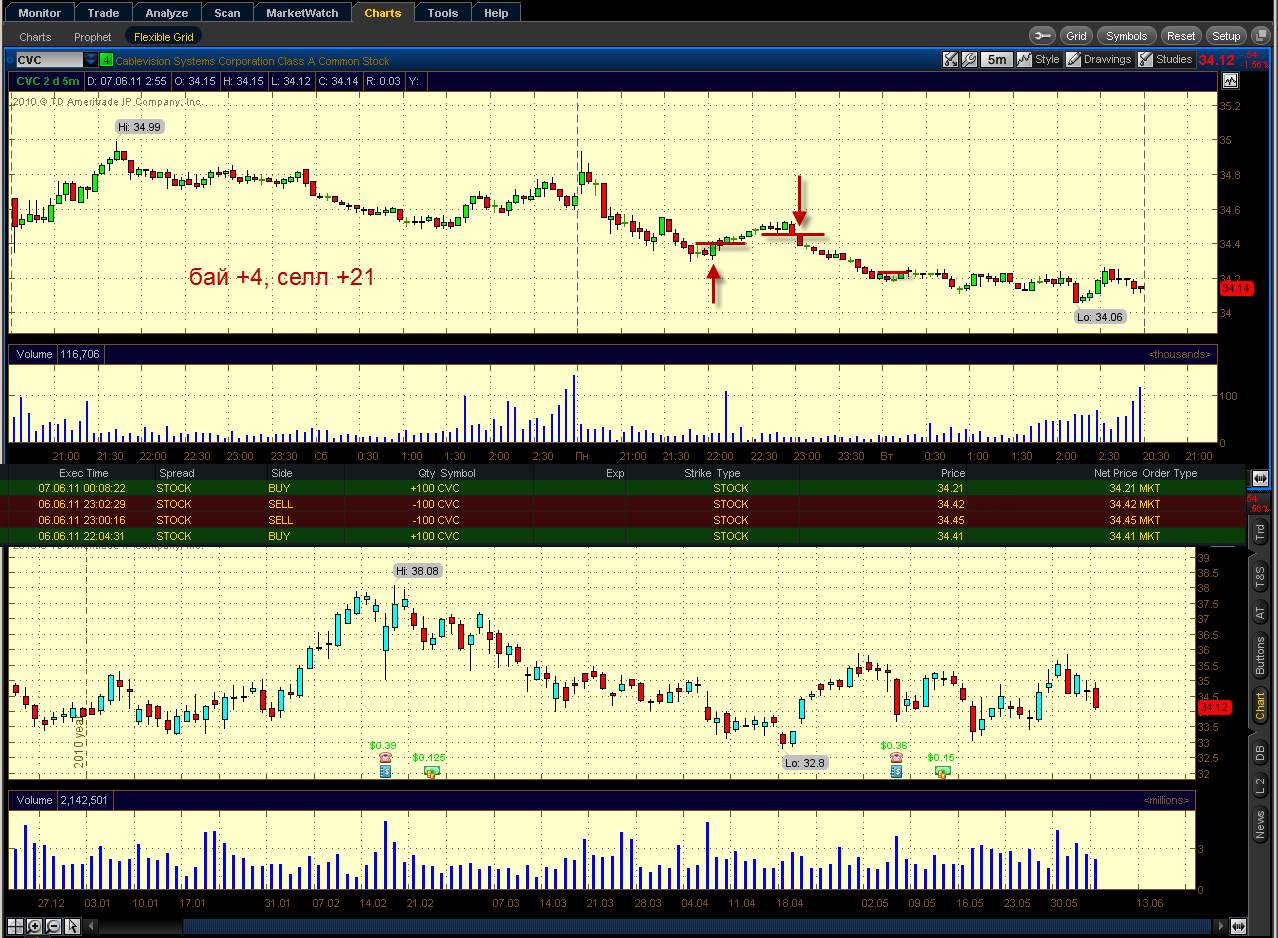This screenshot has width=1278, height=938.
Task: Select the Chart sidebar tab
Action: point(1260,706)
